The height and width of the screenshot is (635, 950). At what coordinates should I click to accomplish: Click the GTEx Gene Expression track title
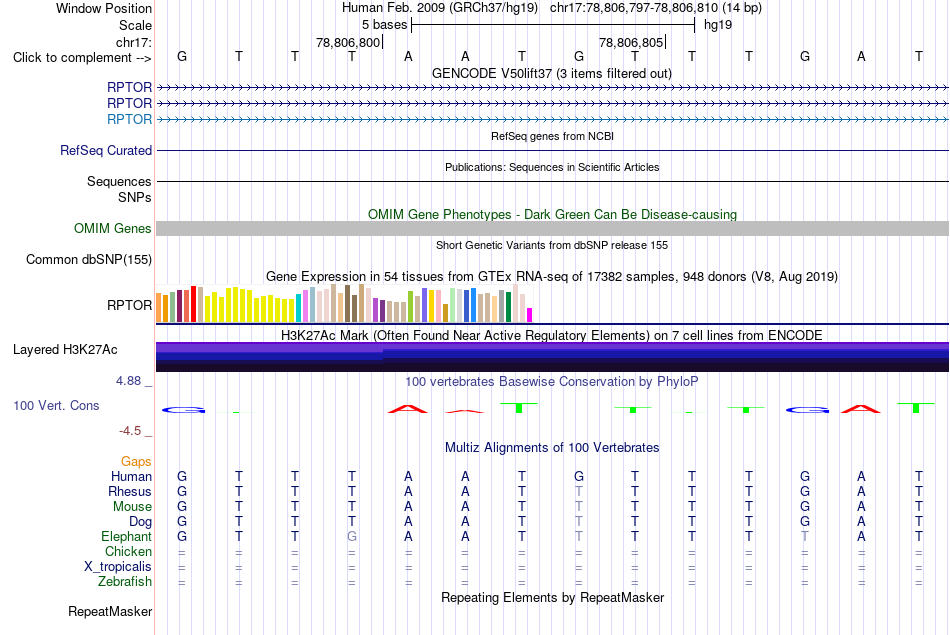point(552,277)
